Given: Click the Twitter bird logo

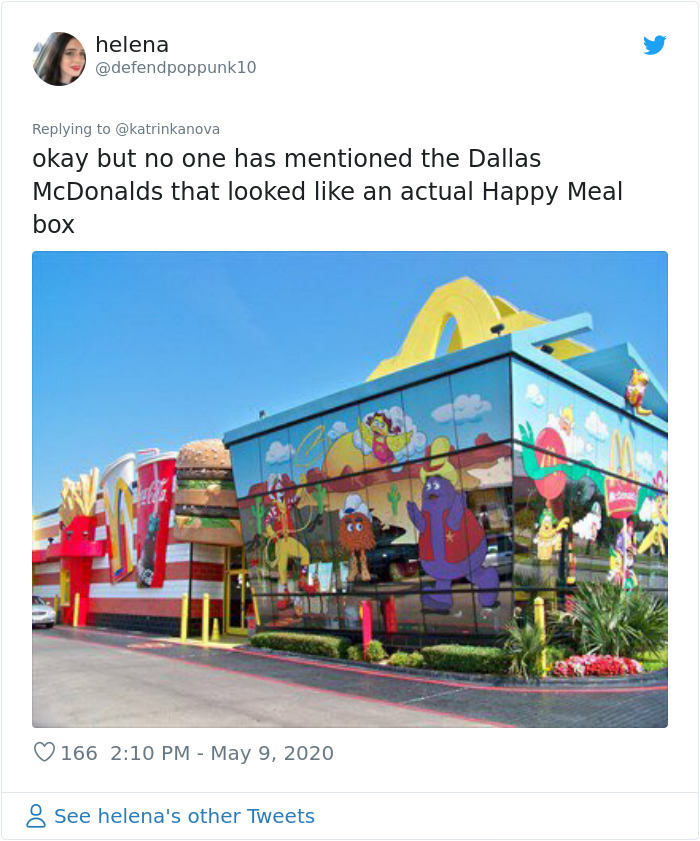Looking at the screenshot, I should pyautogui.click(x=654, y=45).
